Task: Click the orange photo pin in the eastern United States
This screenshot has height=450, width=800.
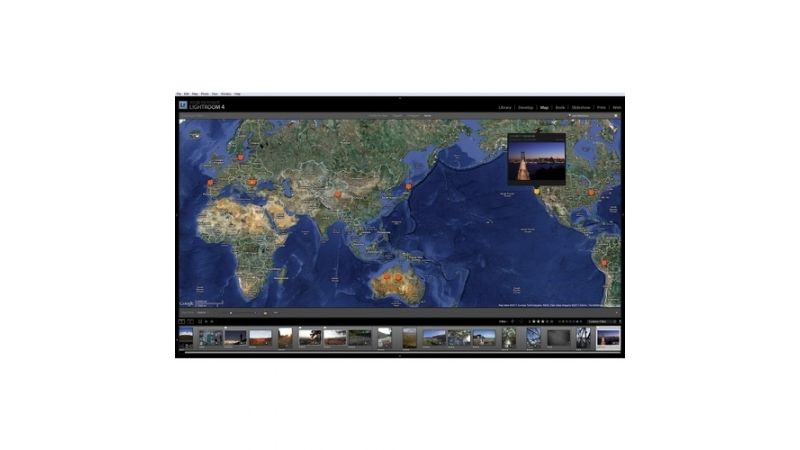Action: (591, 191)
